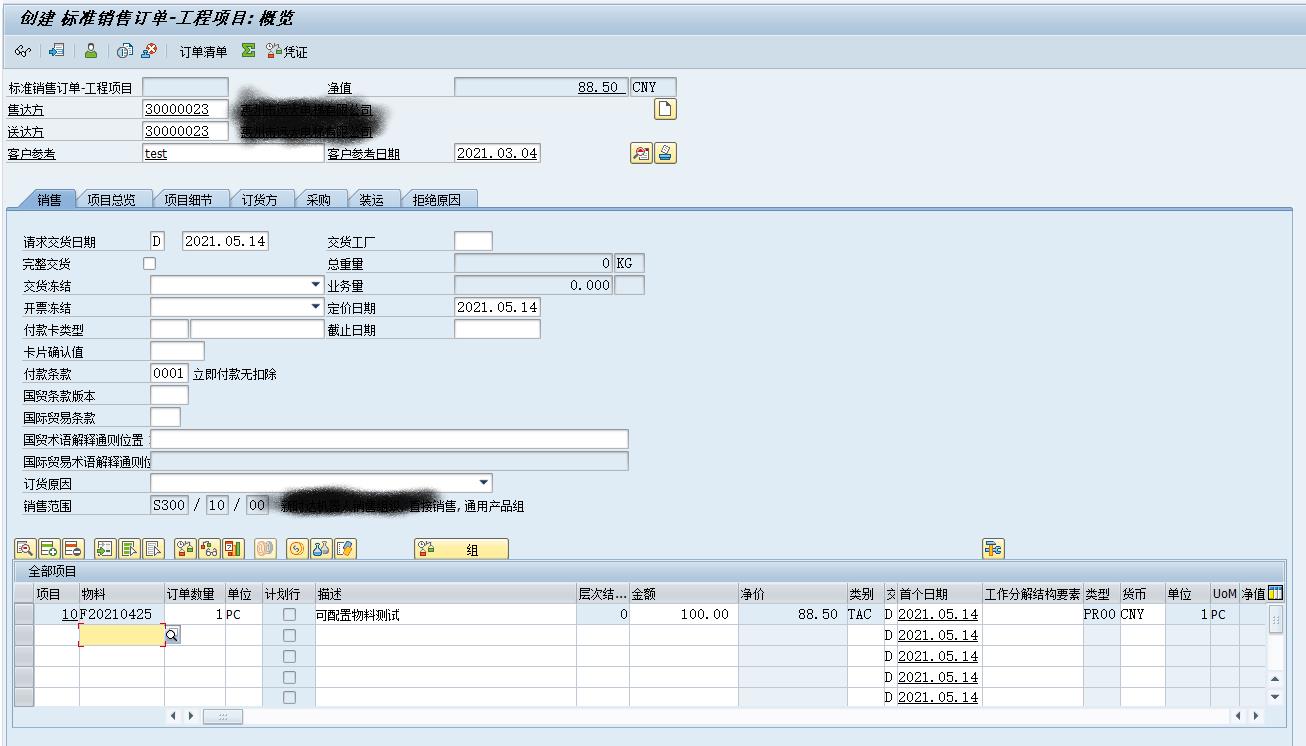Image resolution: width=1306 pixels, height=746 pixels.
Task: Click the select all items icon
Action: (129, 548)
